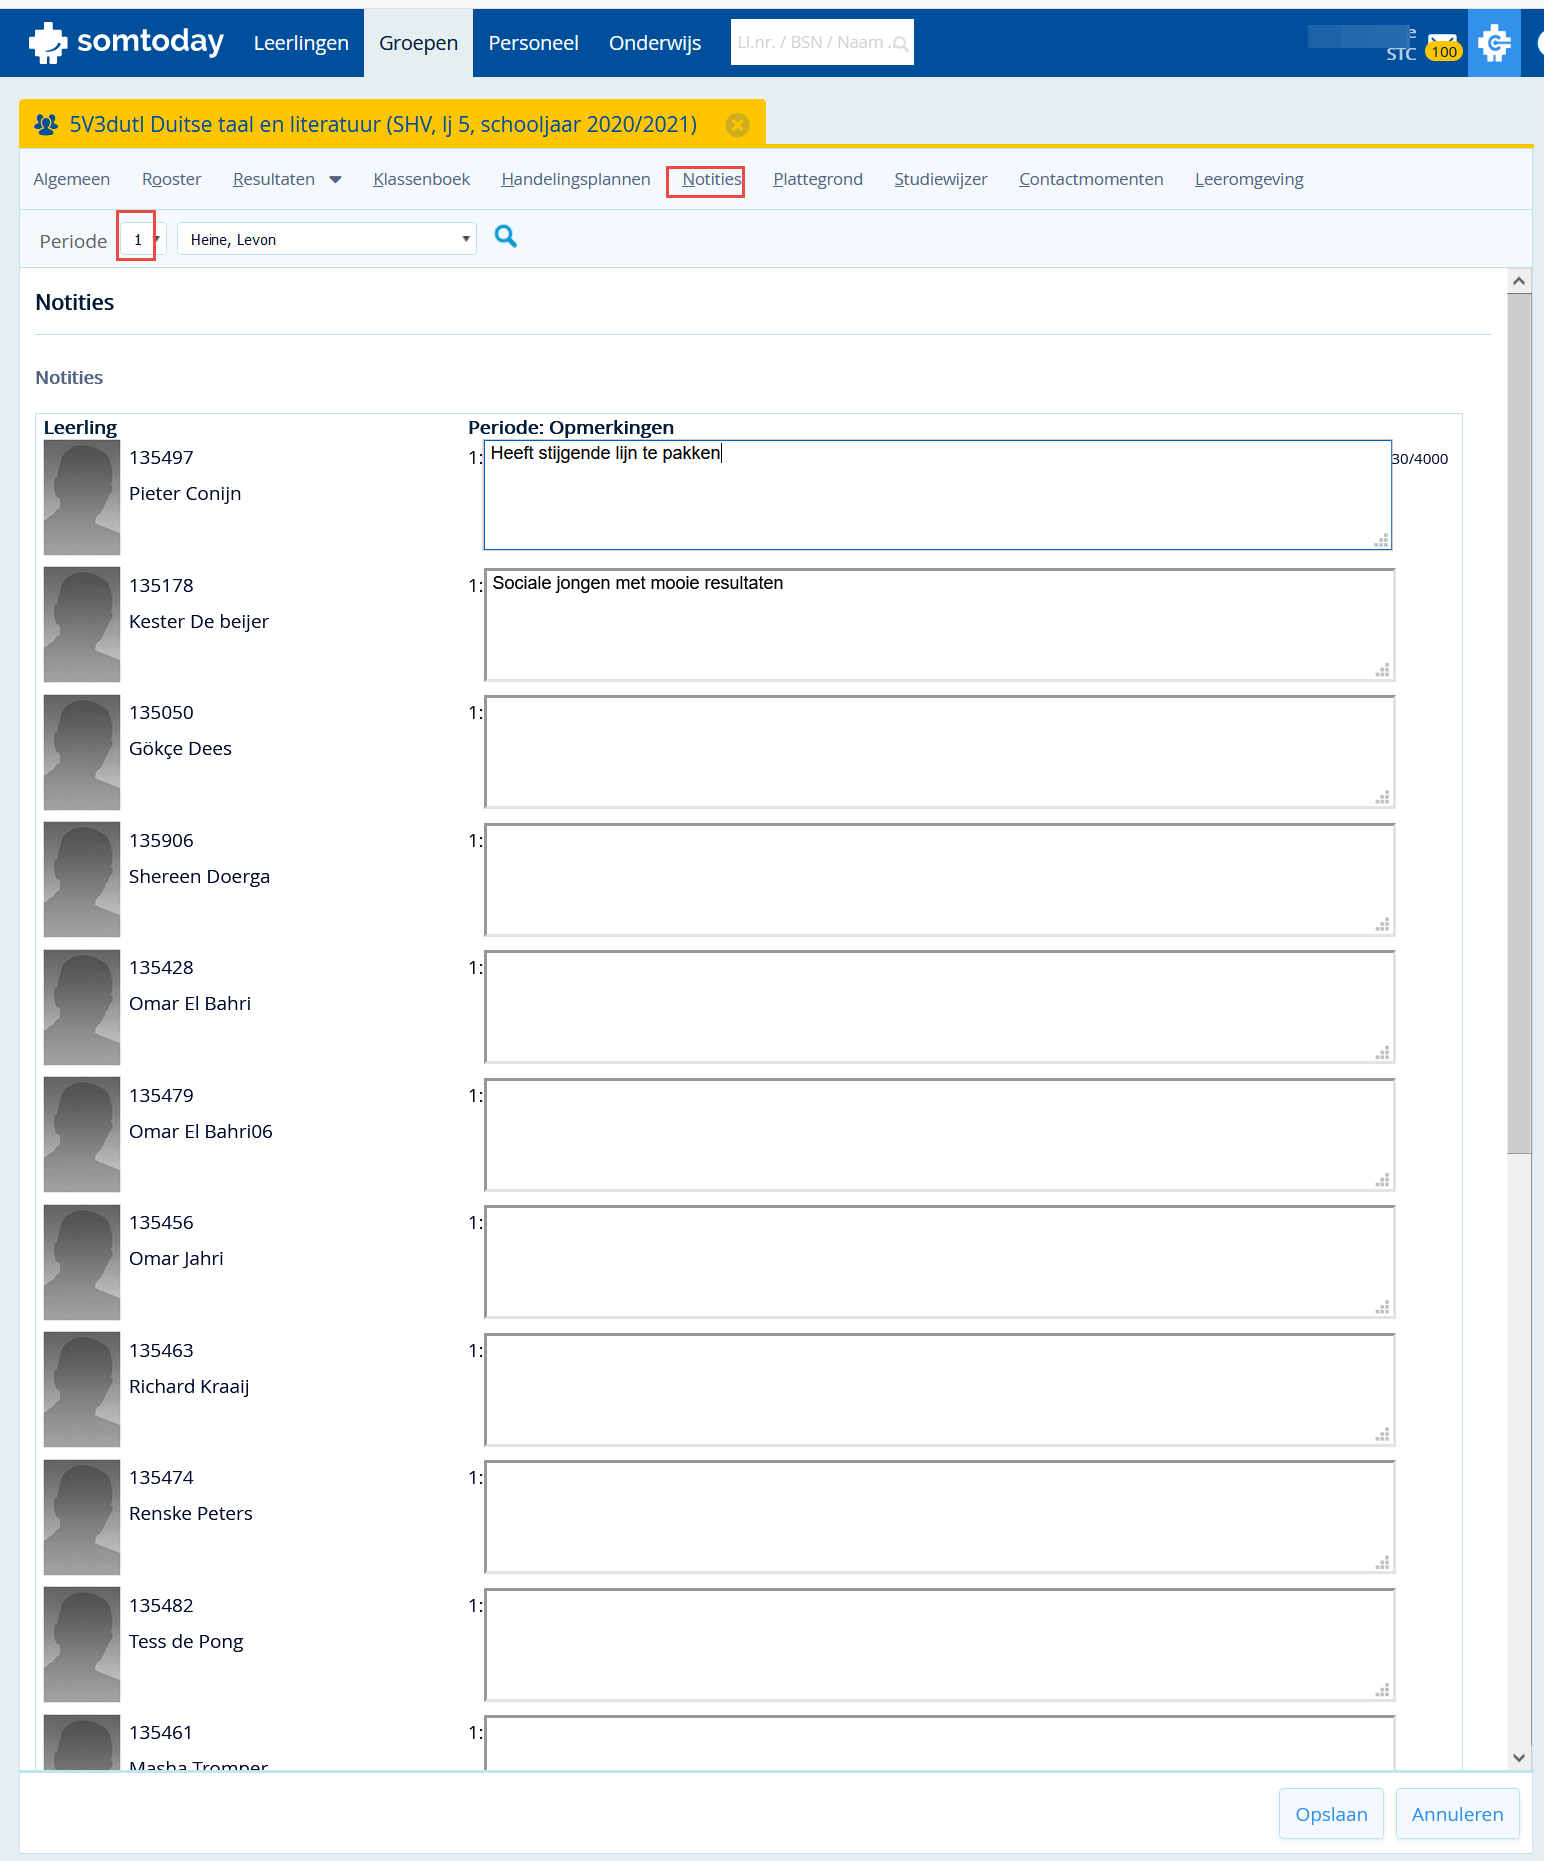Open the messages envelope icon showing 100
Viewport: 1544px width, 1861px height.
(1443, 46)
